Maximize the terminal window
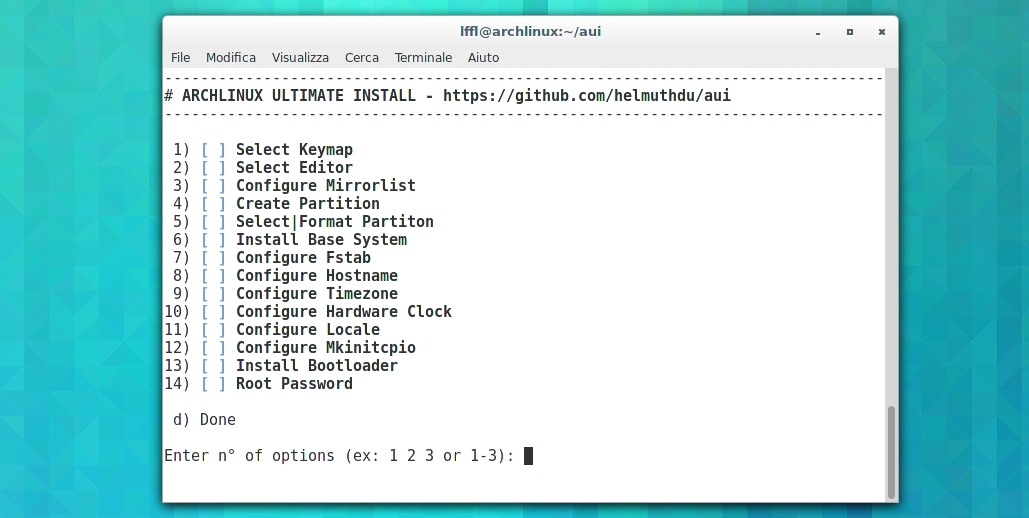 pos(850,32)
